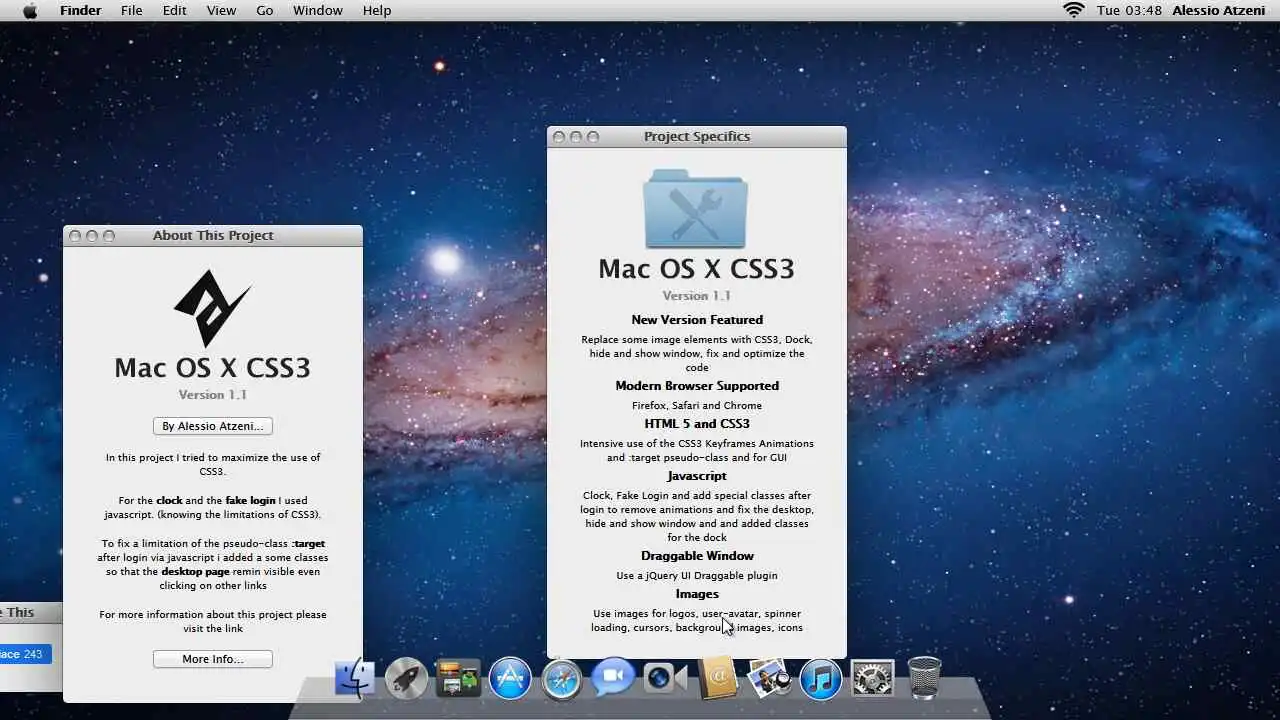This screenshot has width=1280, height=720.
Task: Click the Images heading
Action: tap(697, 594)
